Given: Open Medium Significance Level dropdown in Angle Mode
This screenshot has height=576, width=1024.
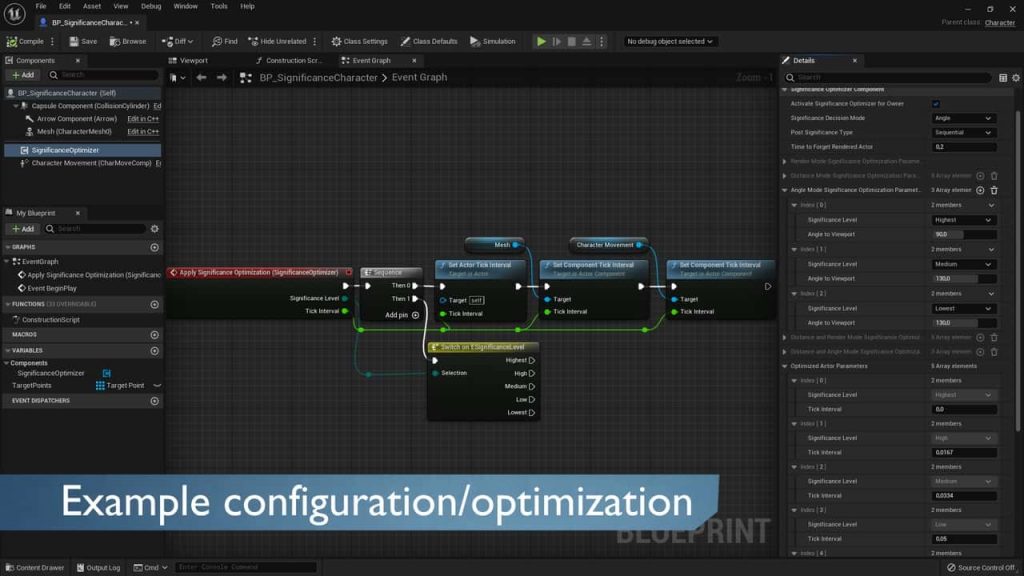Looking at the screenshot, I should (963, 264).
